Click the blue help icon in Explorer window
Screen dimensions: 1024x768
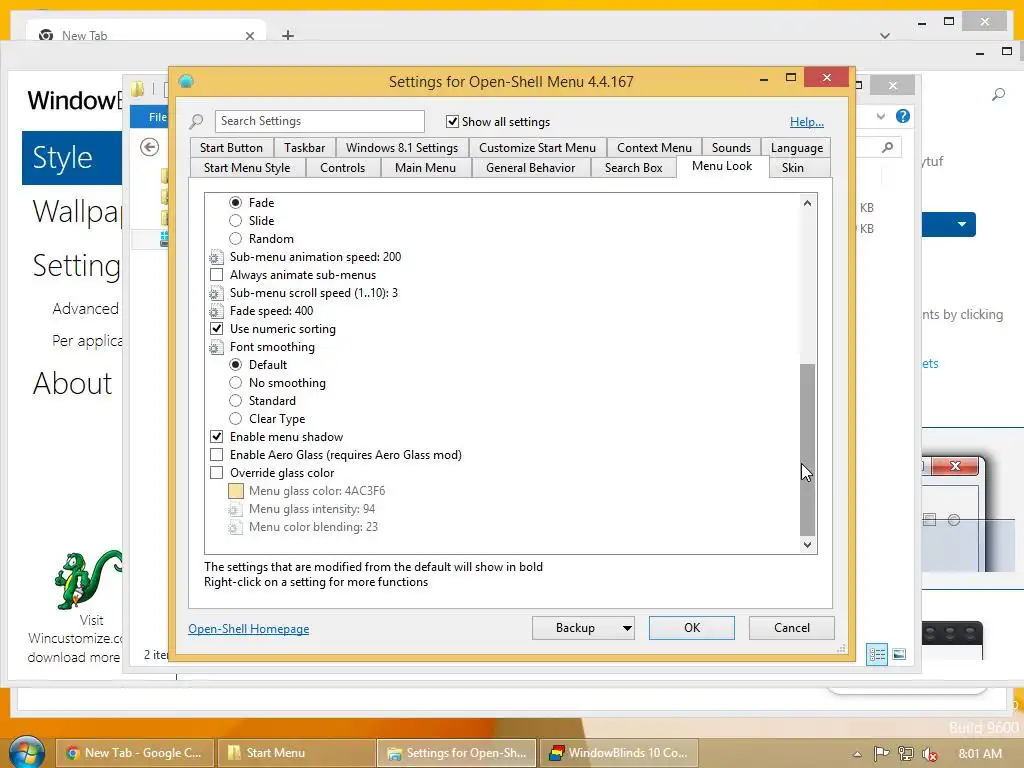[x=903, y=116]
